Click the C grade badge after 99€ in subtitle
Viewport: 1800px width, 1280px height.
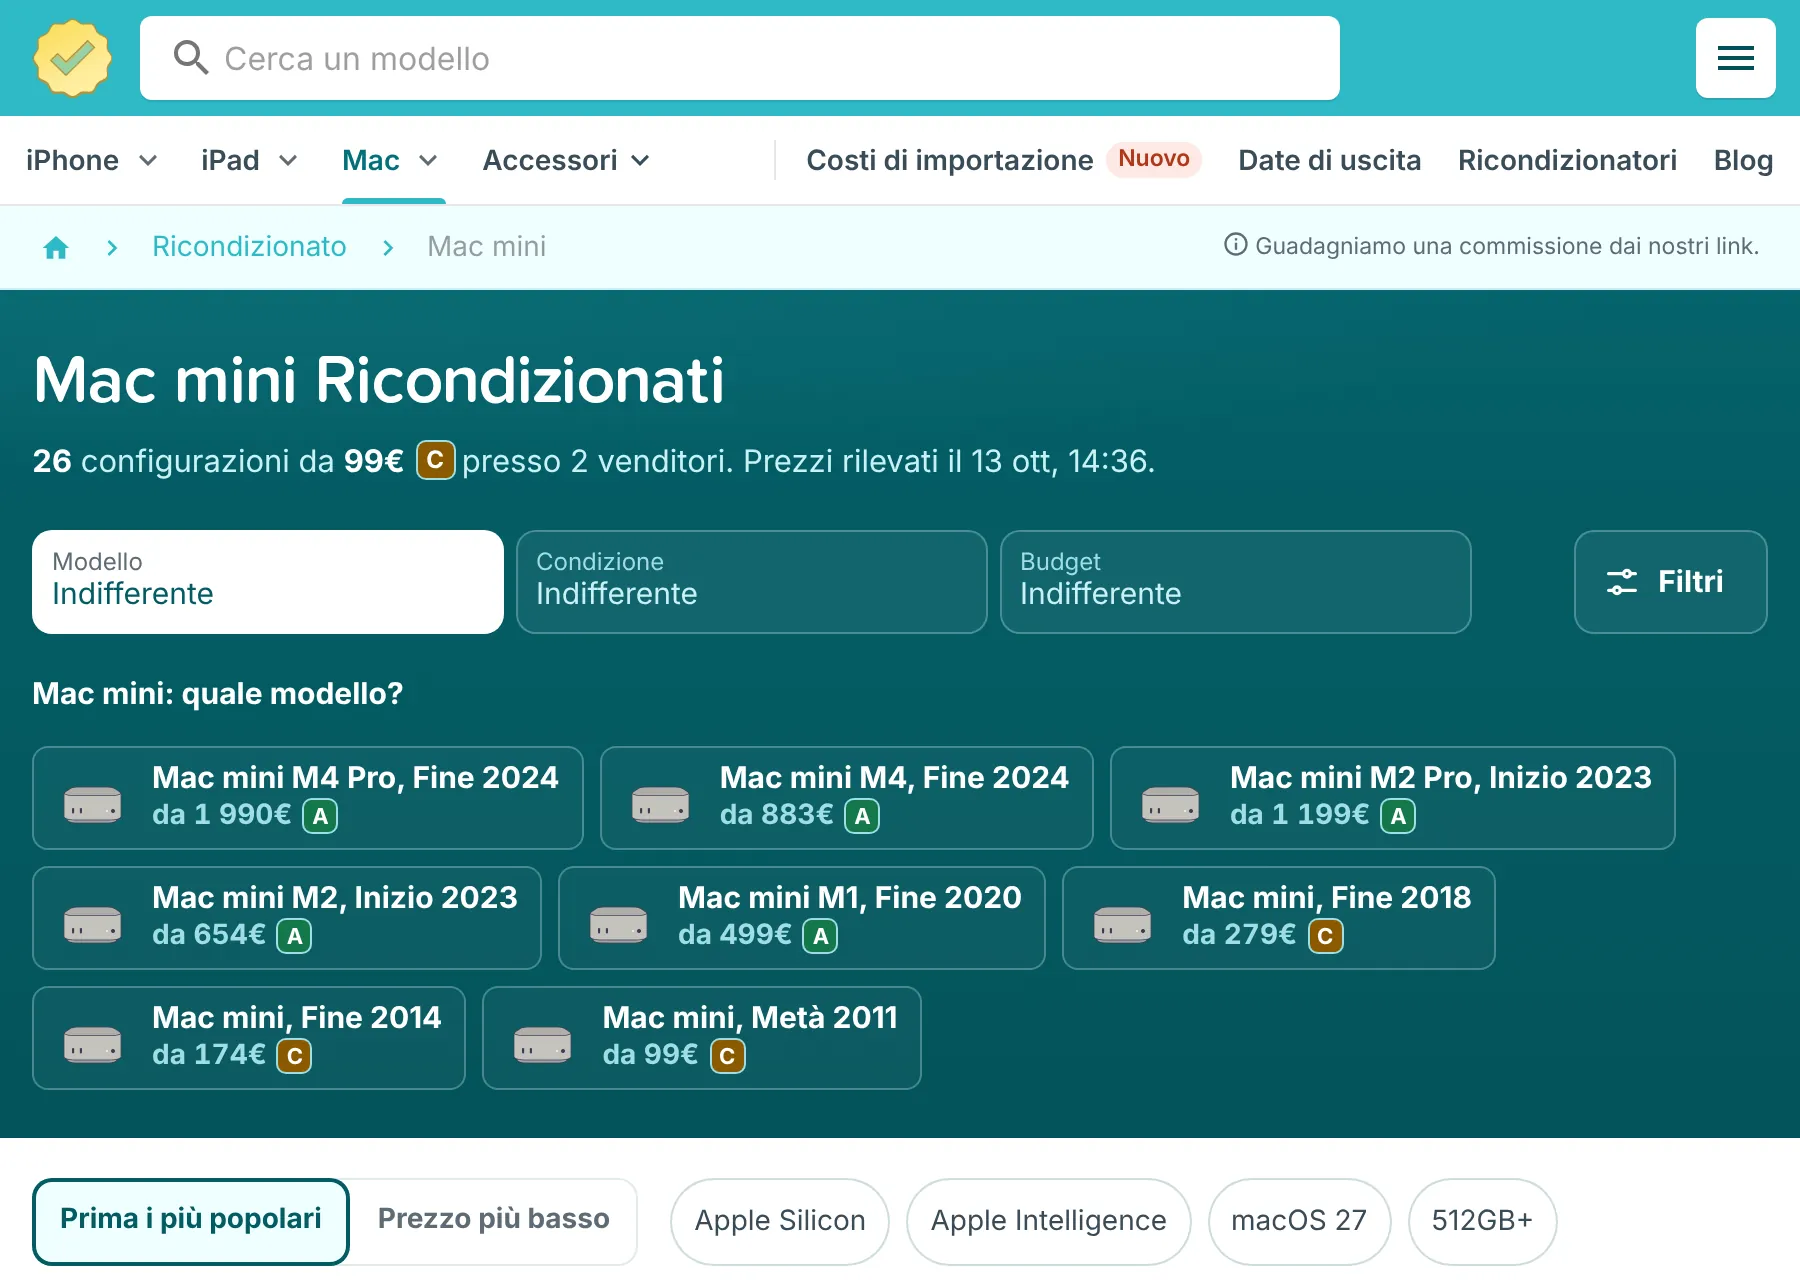pos(435,460)
